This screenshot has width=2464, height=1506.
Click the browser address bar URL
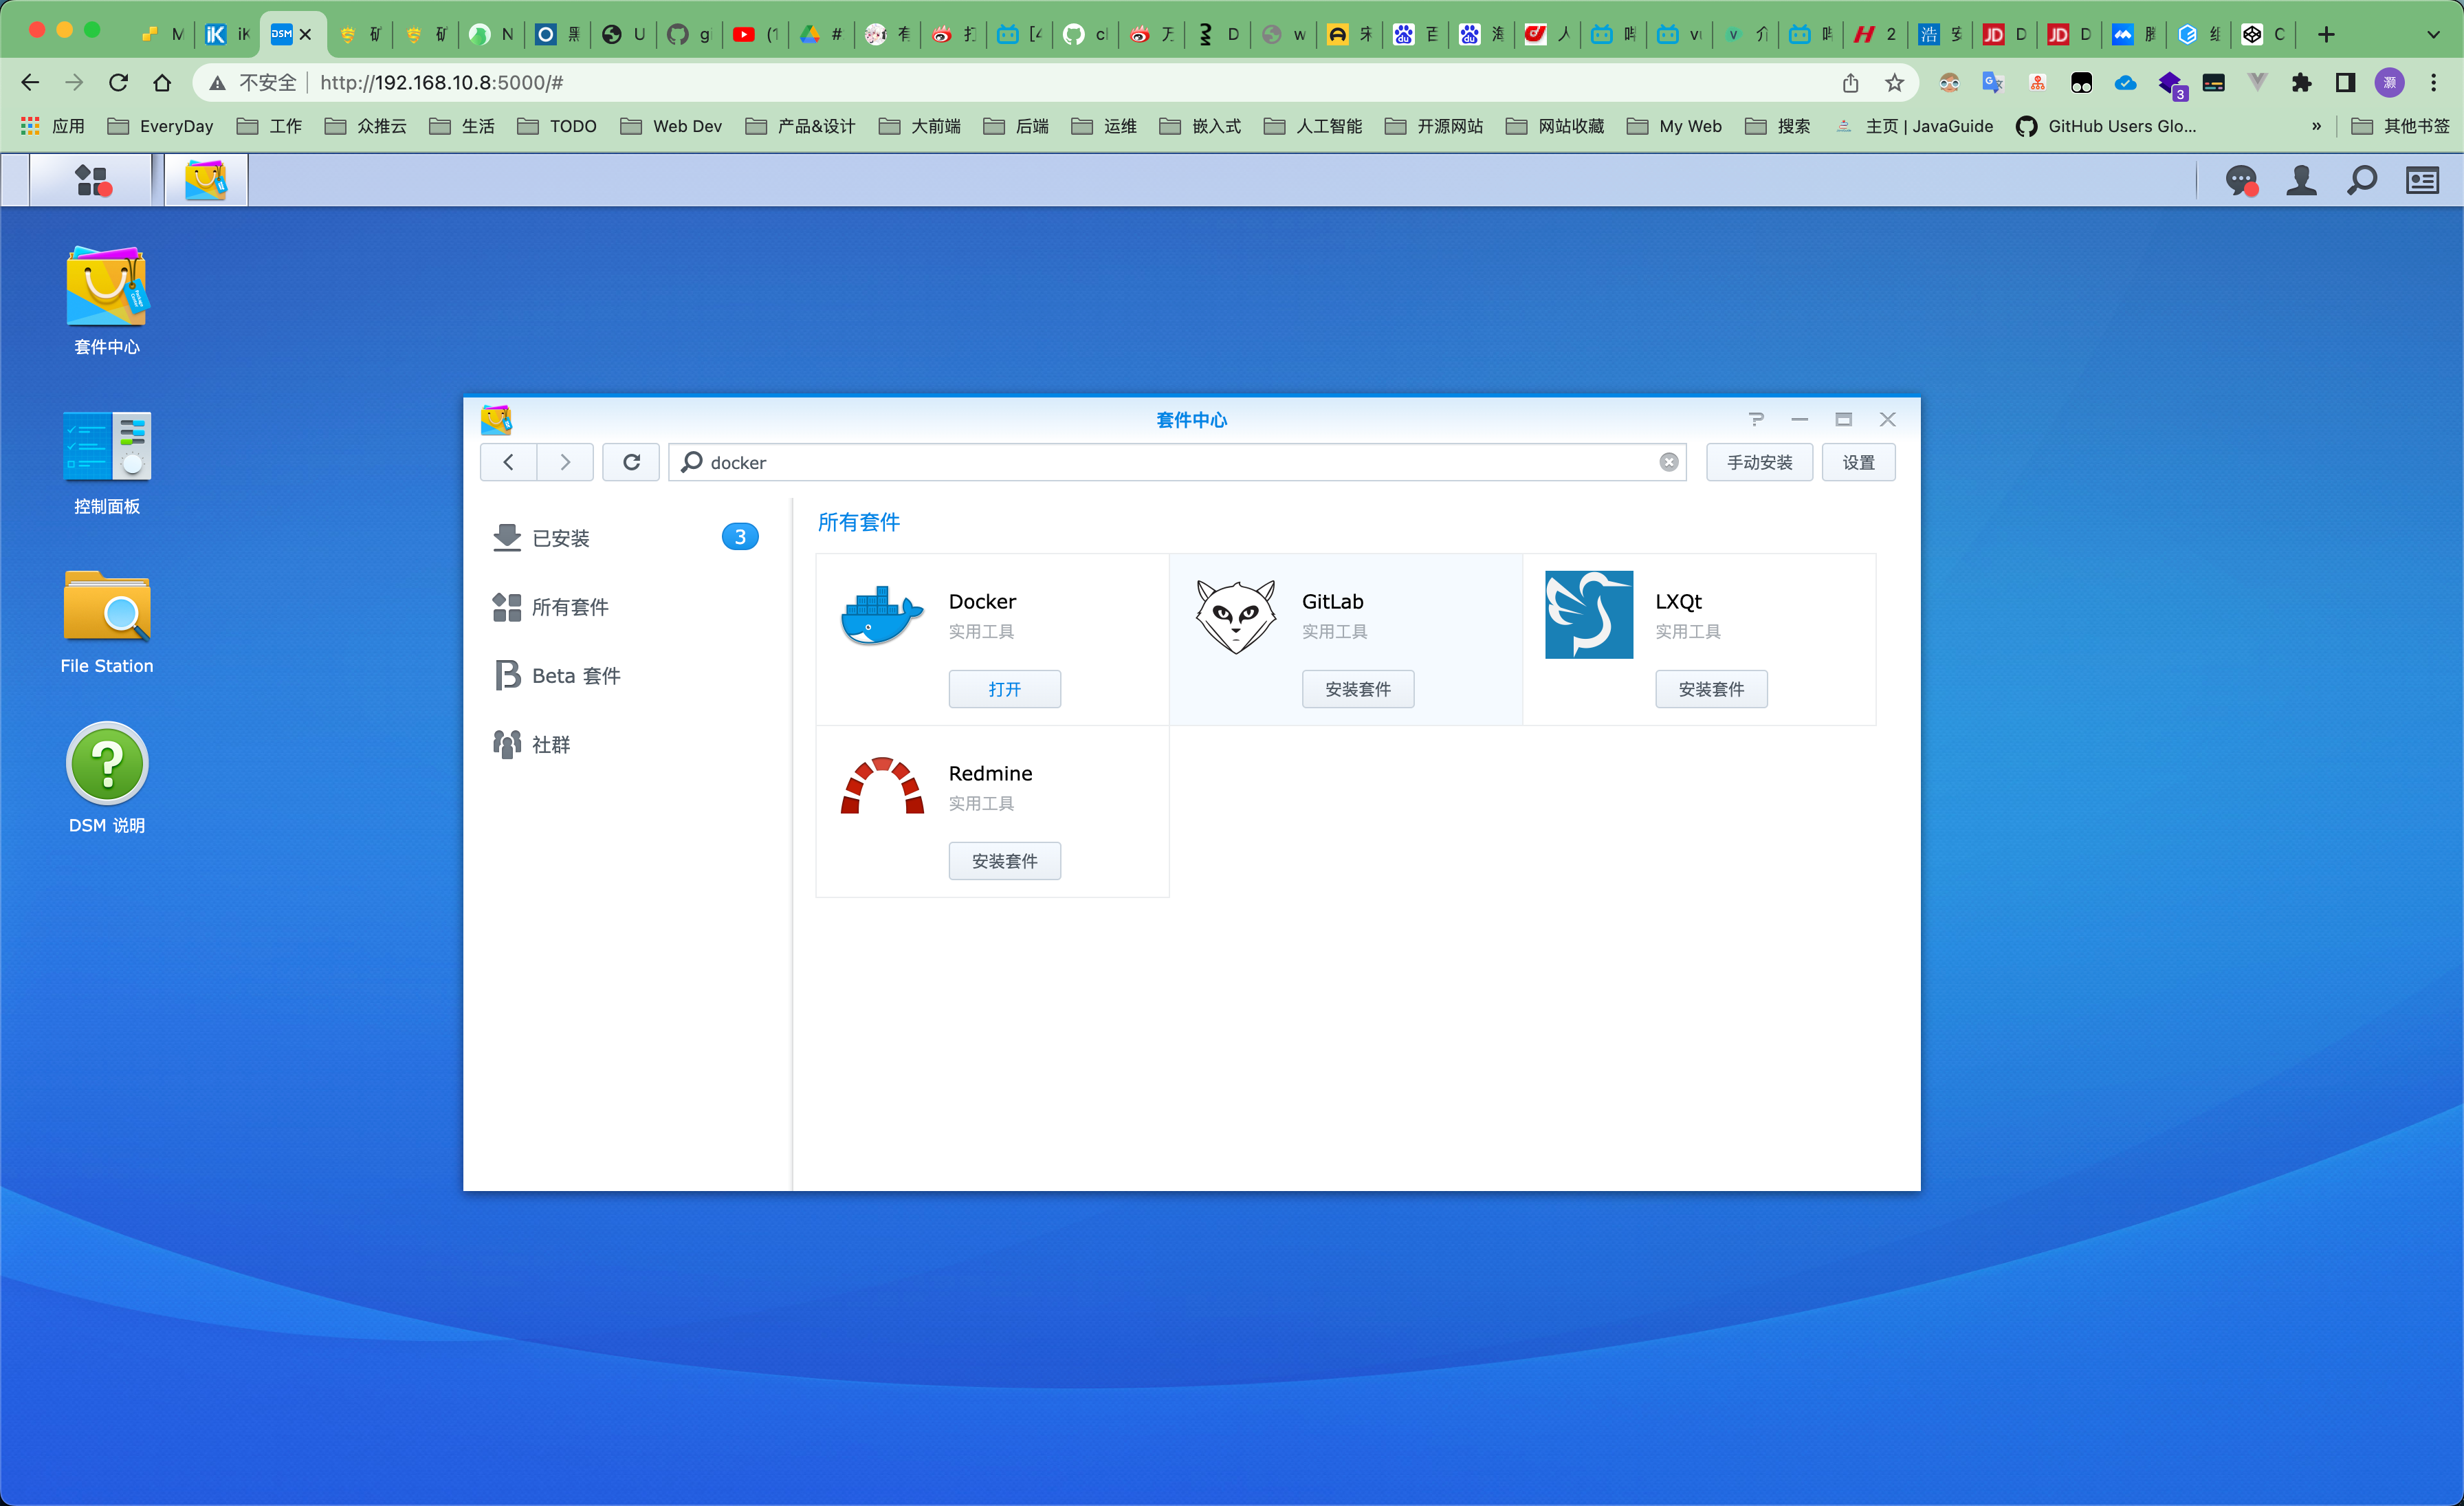coord(442,83)
